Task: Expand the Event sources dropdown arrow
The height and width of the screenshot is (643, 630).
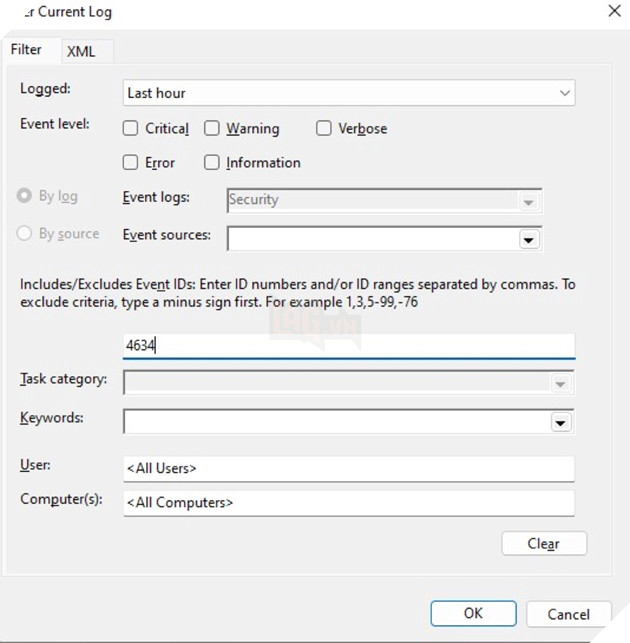Action: [x=528, y=239]
